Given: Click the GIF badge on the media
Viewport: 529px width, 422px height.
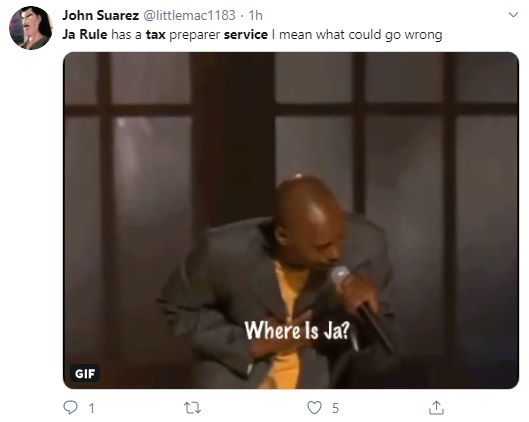Looking at the screenshot, I should [x=85, y=373].
